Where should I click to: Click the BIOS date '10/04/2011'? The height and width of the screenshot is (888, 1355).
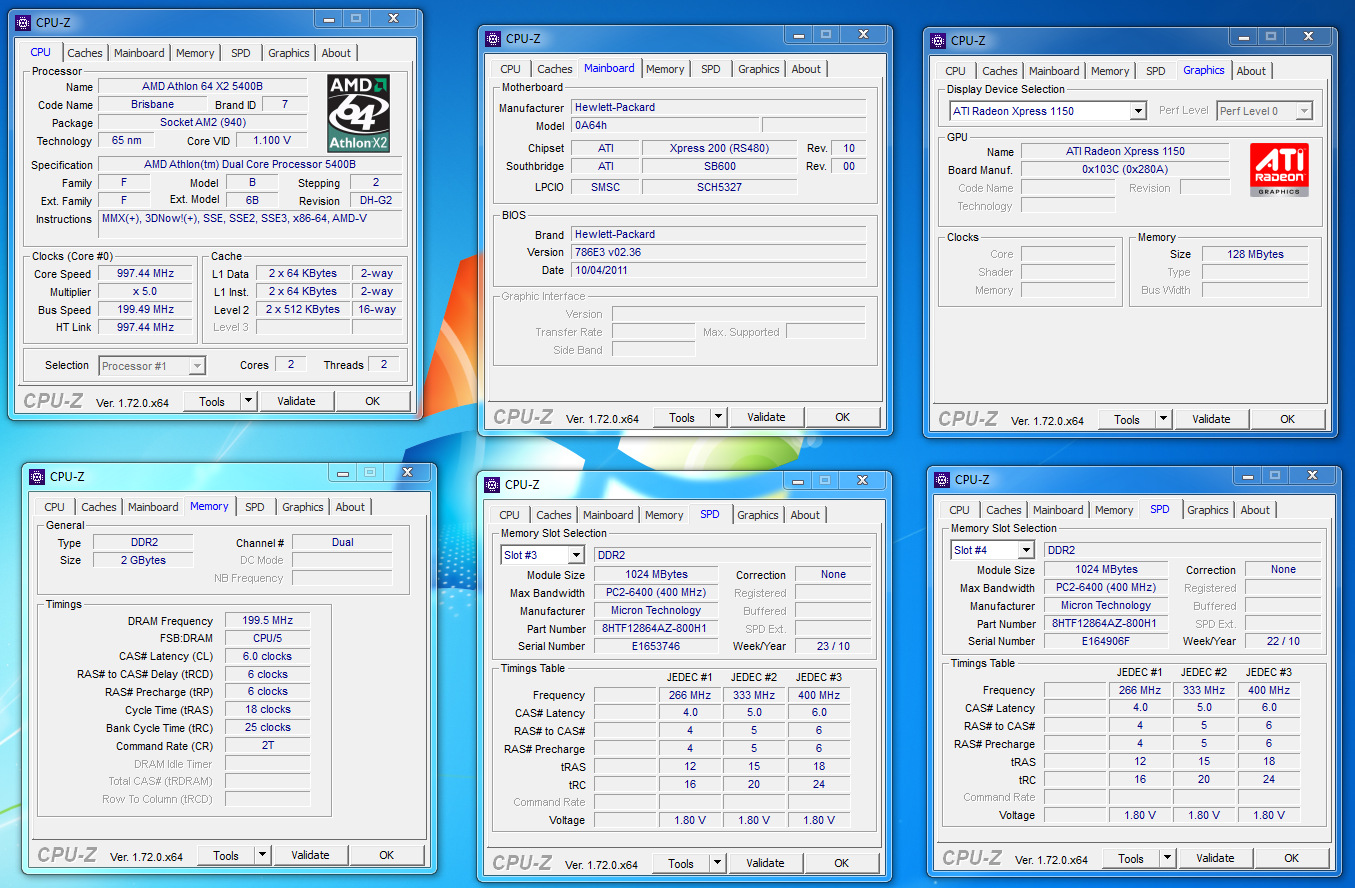(718, 270)
